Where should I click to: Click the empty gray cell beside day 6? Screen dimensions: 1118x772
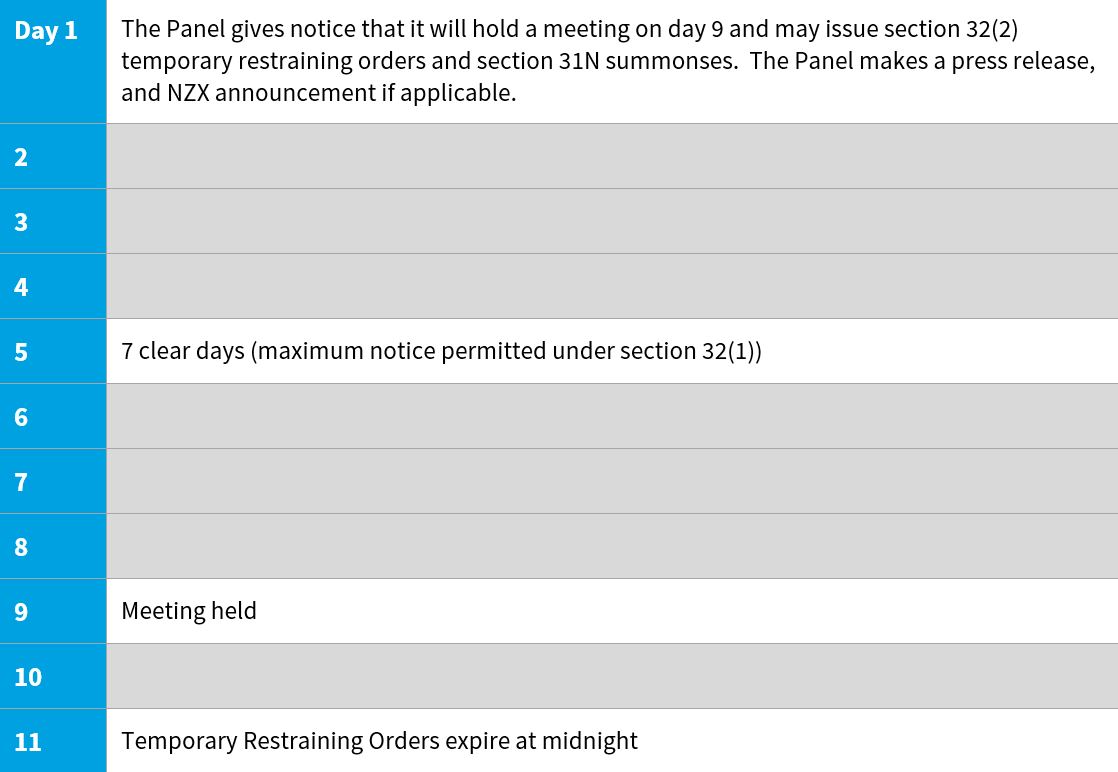pyautogui.click(x=611, y=417)
